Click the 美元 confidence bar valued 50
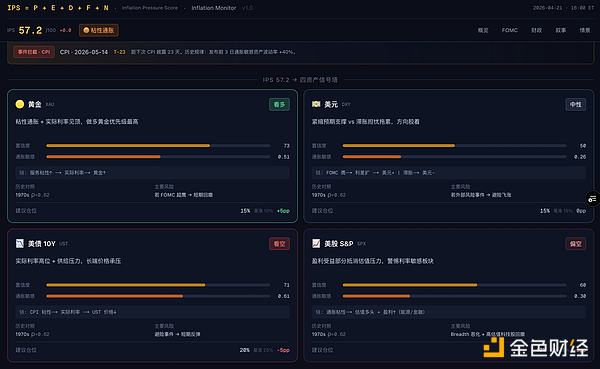The image size is (600, 369). (455, 145)
